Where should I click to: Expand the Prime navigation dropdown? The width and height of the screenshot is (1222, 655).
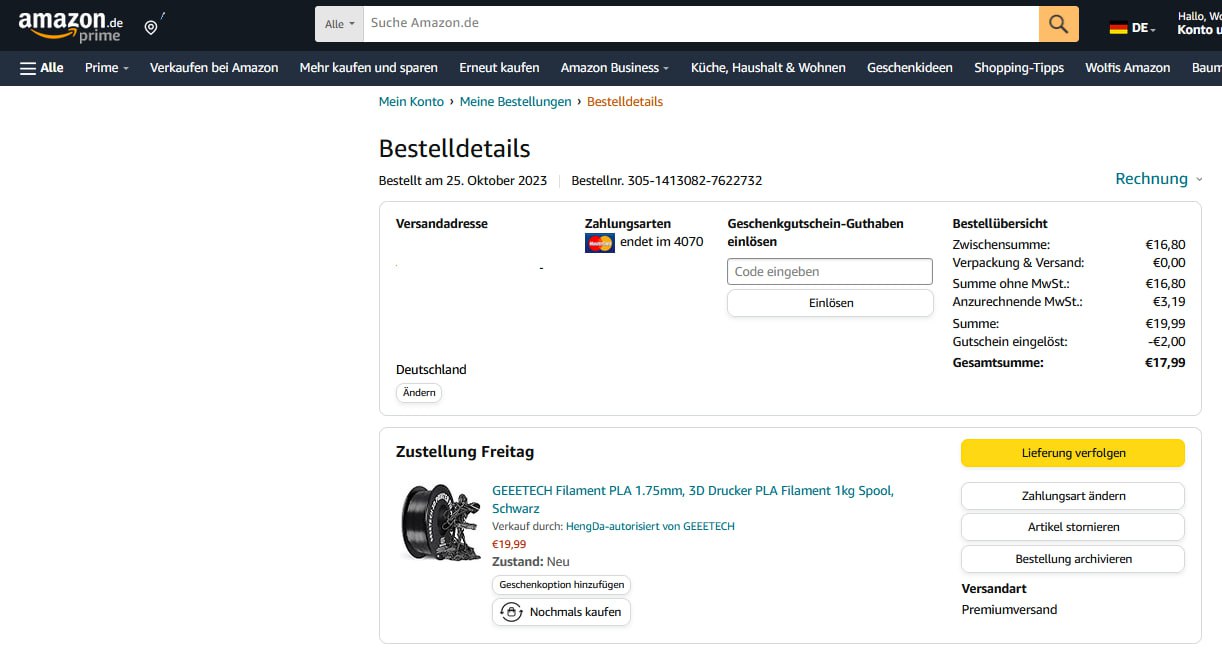[x=107, y=68]
